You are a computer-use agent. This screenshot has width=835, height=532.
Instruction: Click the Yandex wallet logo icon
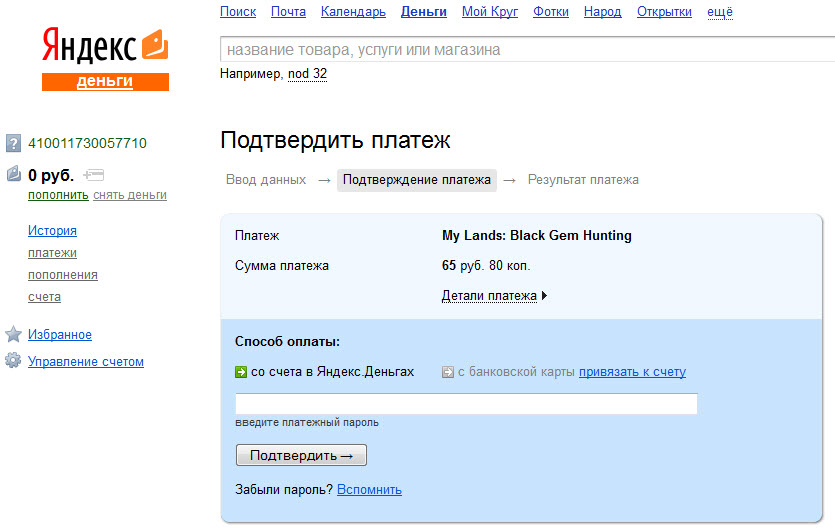click(155, 44)
